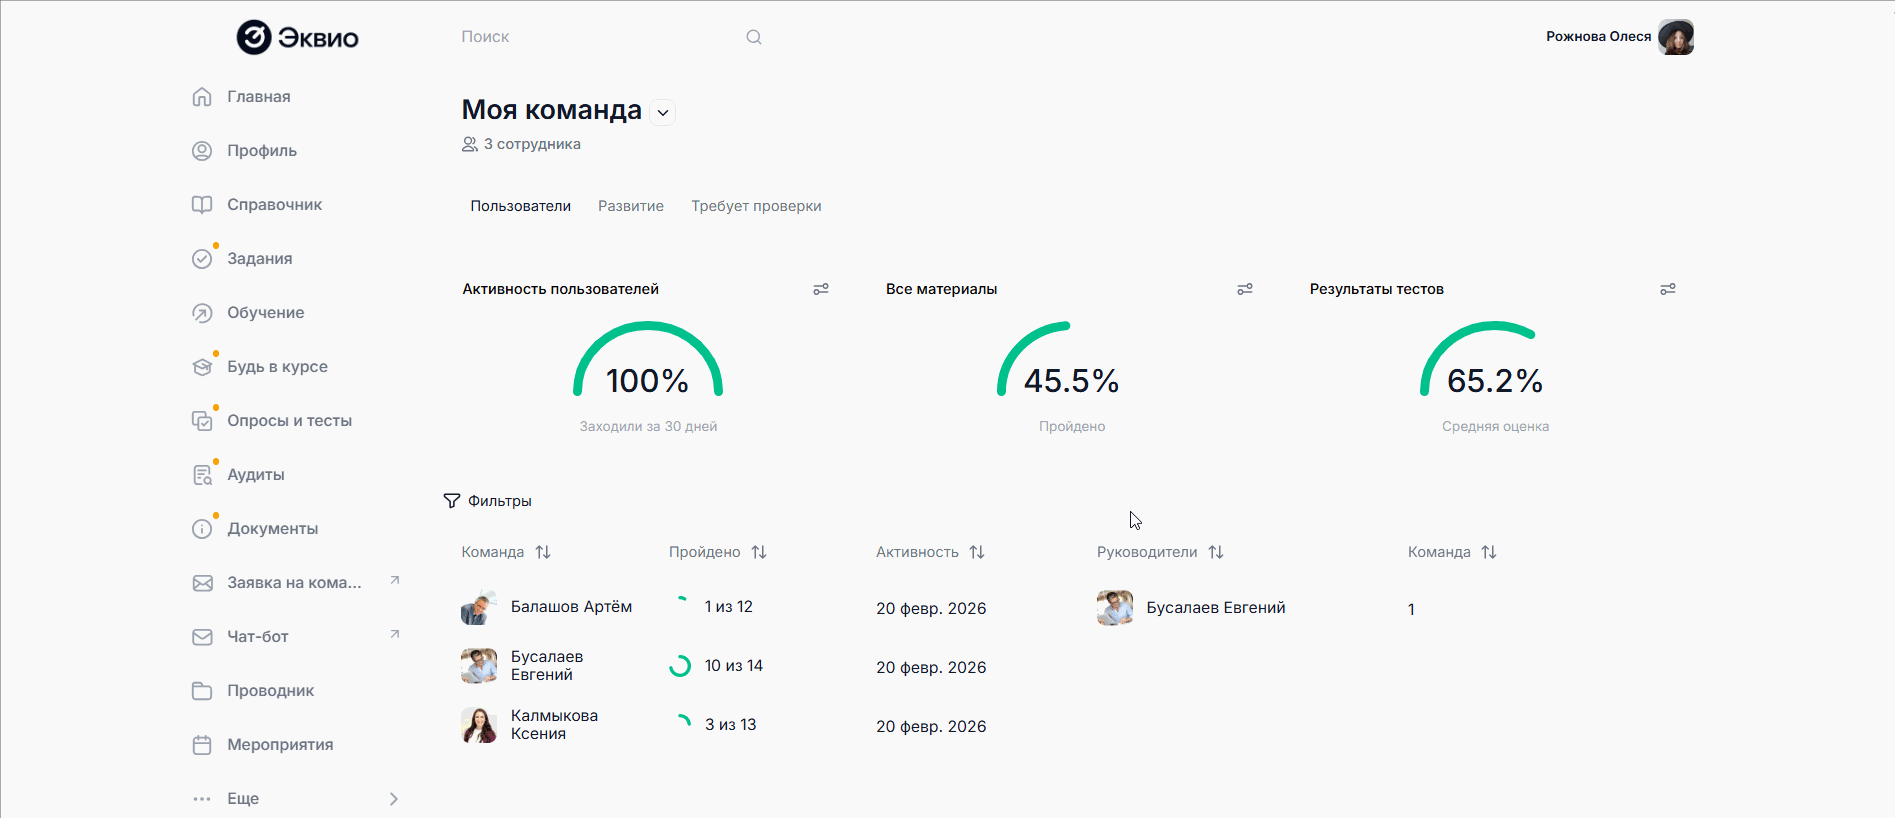Open settings for Результаты тестов widget
The image size is (1895, 818).
pyautogui.click(x=1668, y=289)
